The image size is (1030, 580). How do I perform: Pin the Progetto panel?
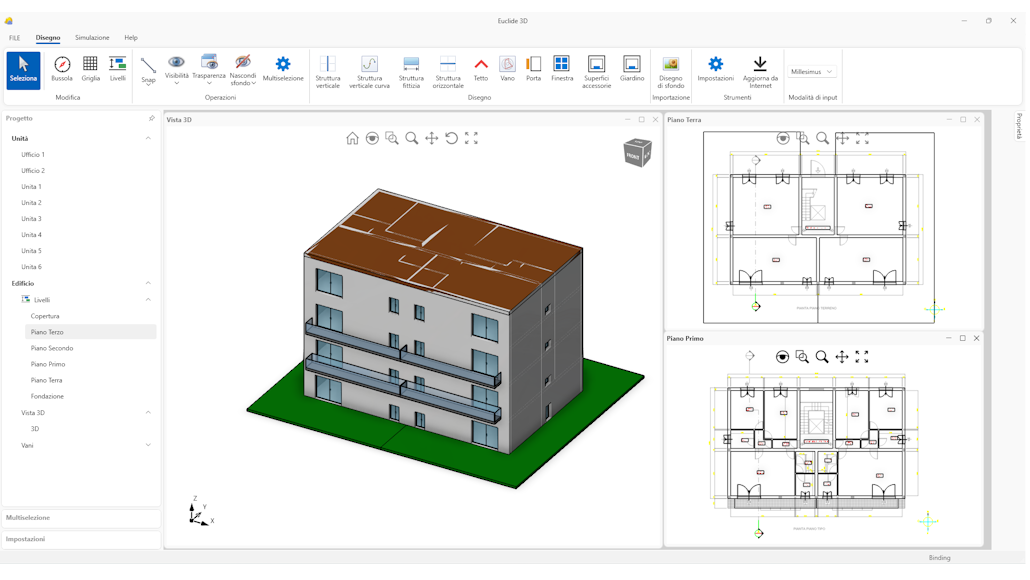click(x=152, y=118)
